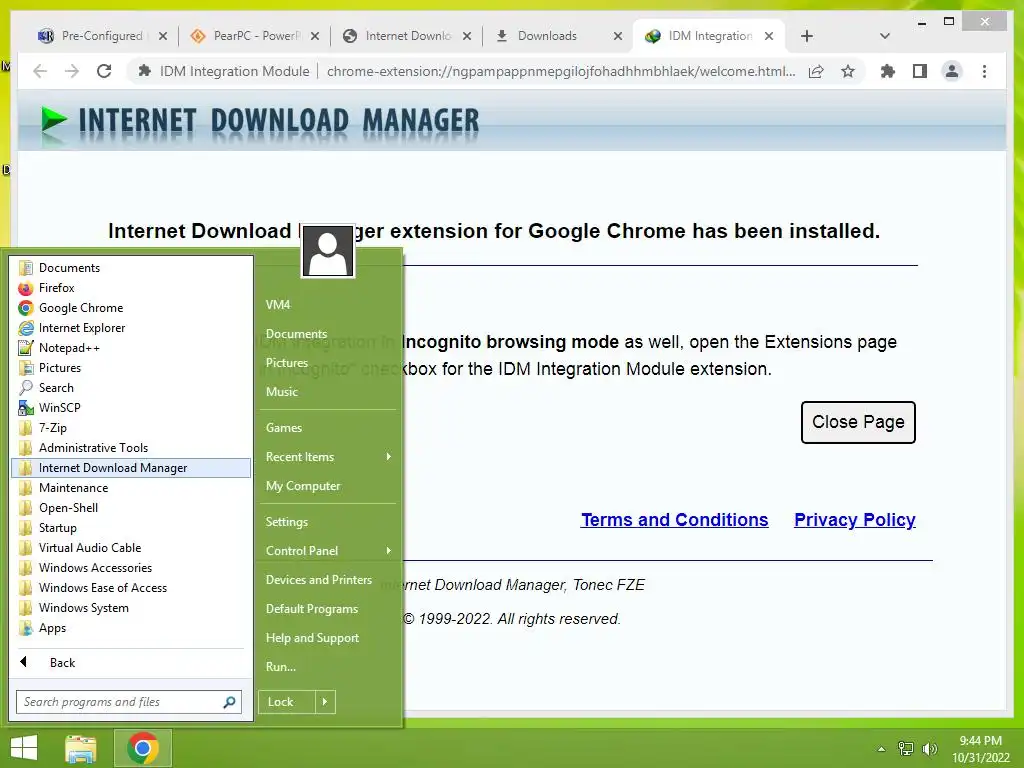Toggle Chrome's side panel icon
This screenshot has height=768, width=1024.
click(920, 71)
